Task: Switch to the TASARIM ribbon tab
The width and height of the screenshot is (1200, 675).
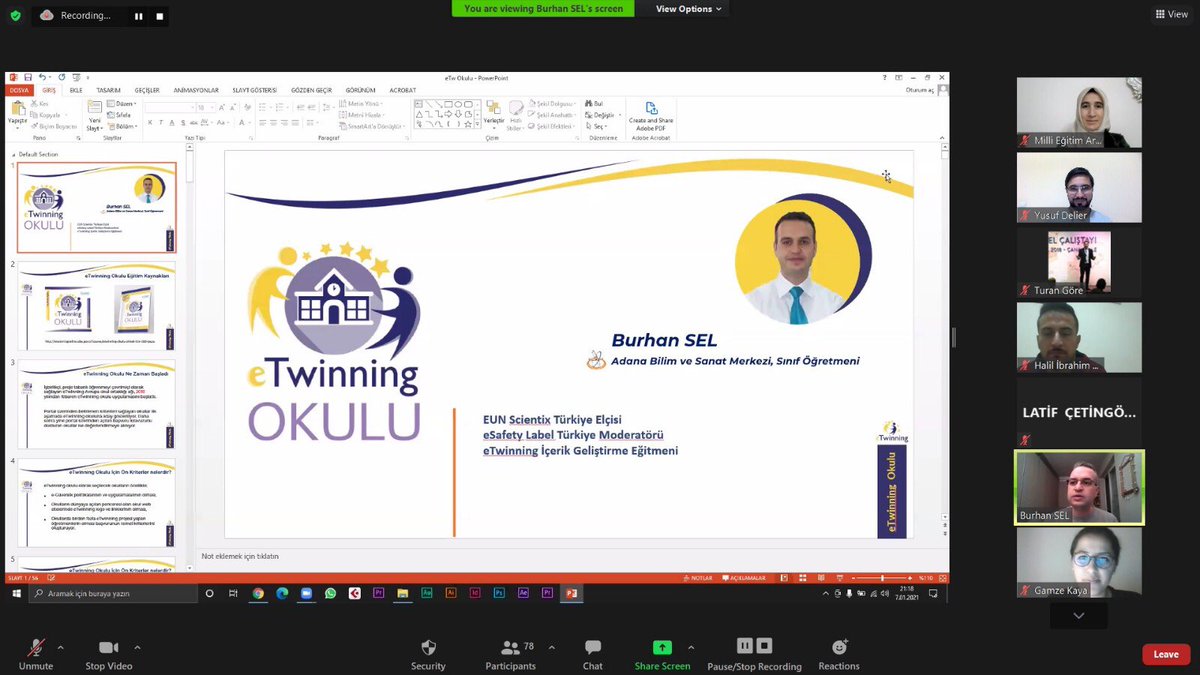Action: tap(108, 90)
